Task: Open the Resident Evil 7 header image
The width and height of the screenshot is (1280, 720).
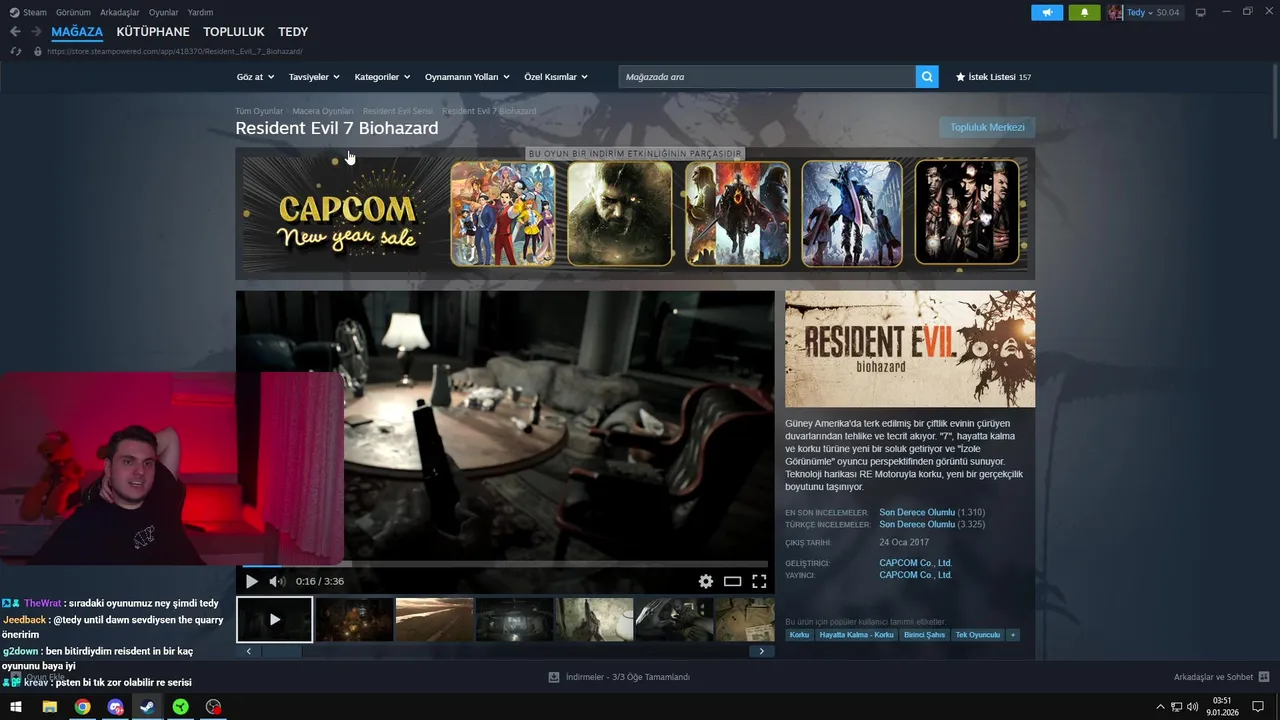Action: [910, 349]
